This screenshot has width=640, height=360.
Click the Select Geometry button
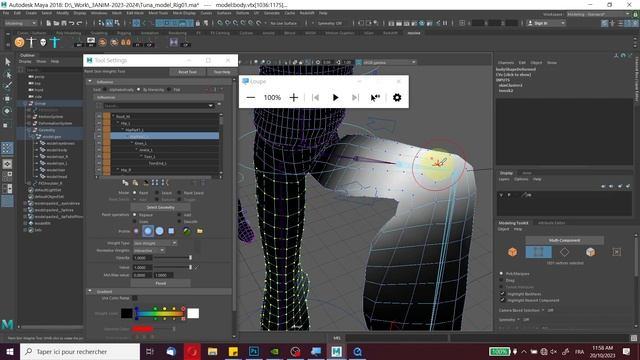(160, 207)
